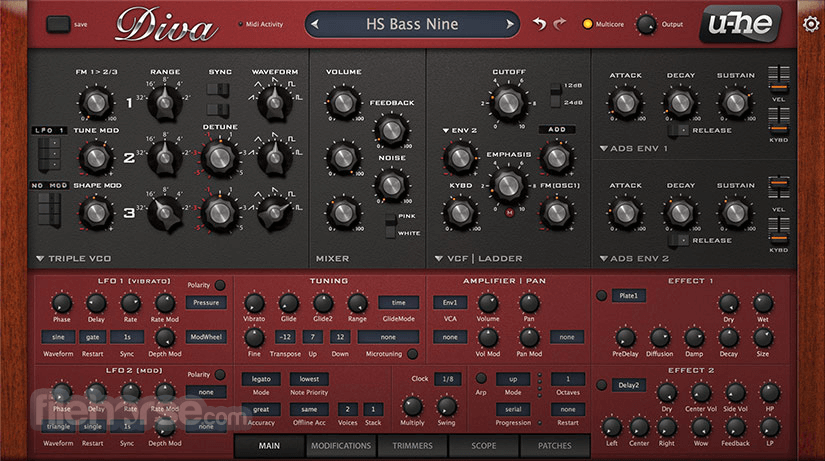The height and width of the screenshot is (461, 825).
Task: Toggle the Pink/White noise switch
Action: point(390,225)
